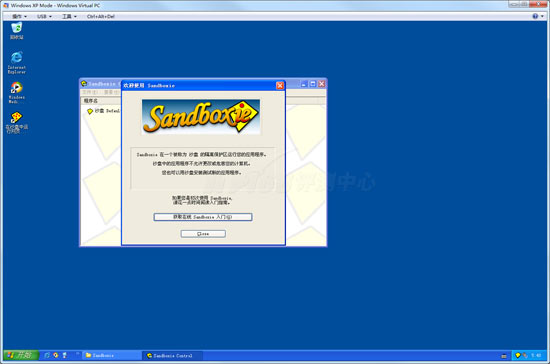The height and width of the screenshot is (364, 550).
Task: Open the 工具 dropdown menu
Action: (69, 16)
